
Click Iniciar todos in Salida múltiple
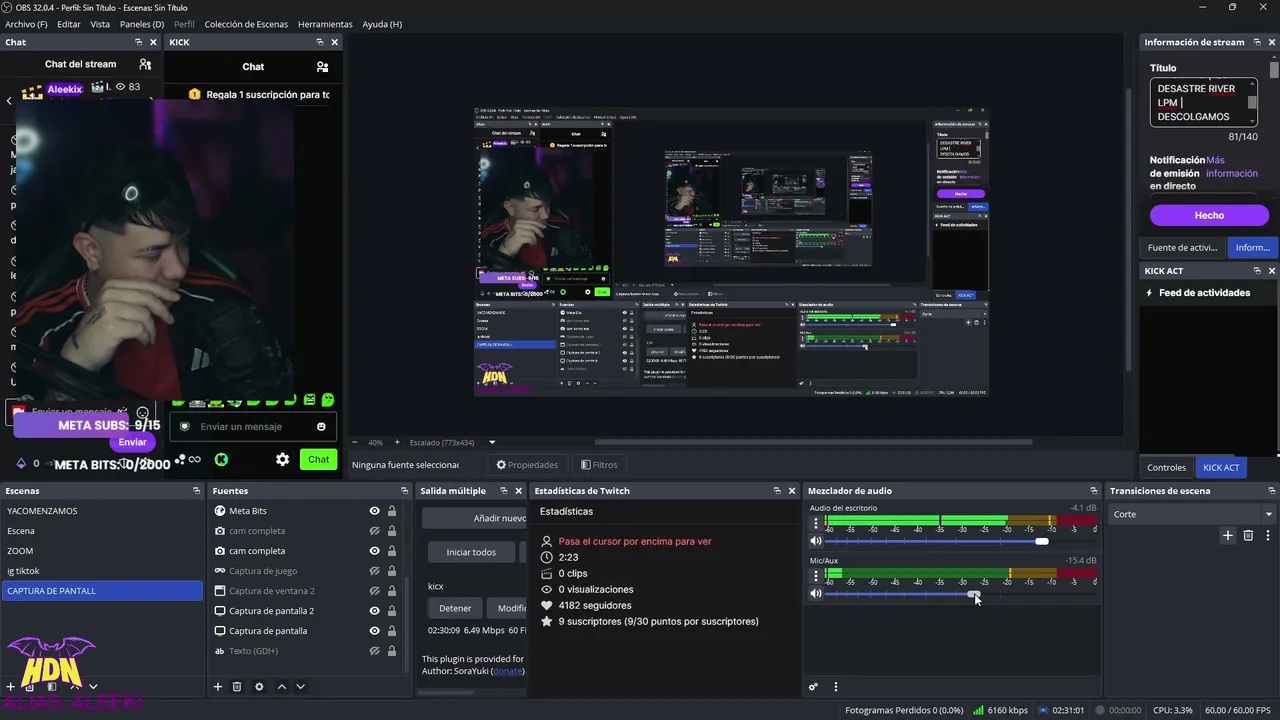coord(471,552)
